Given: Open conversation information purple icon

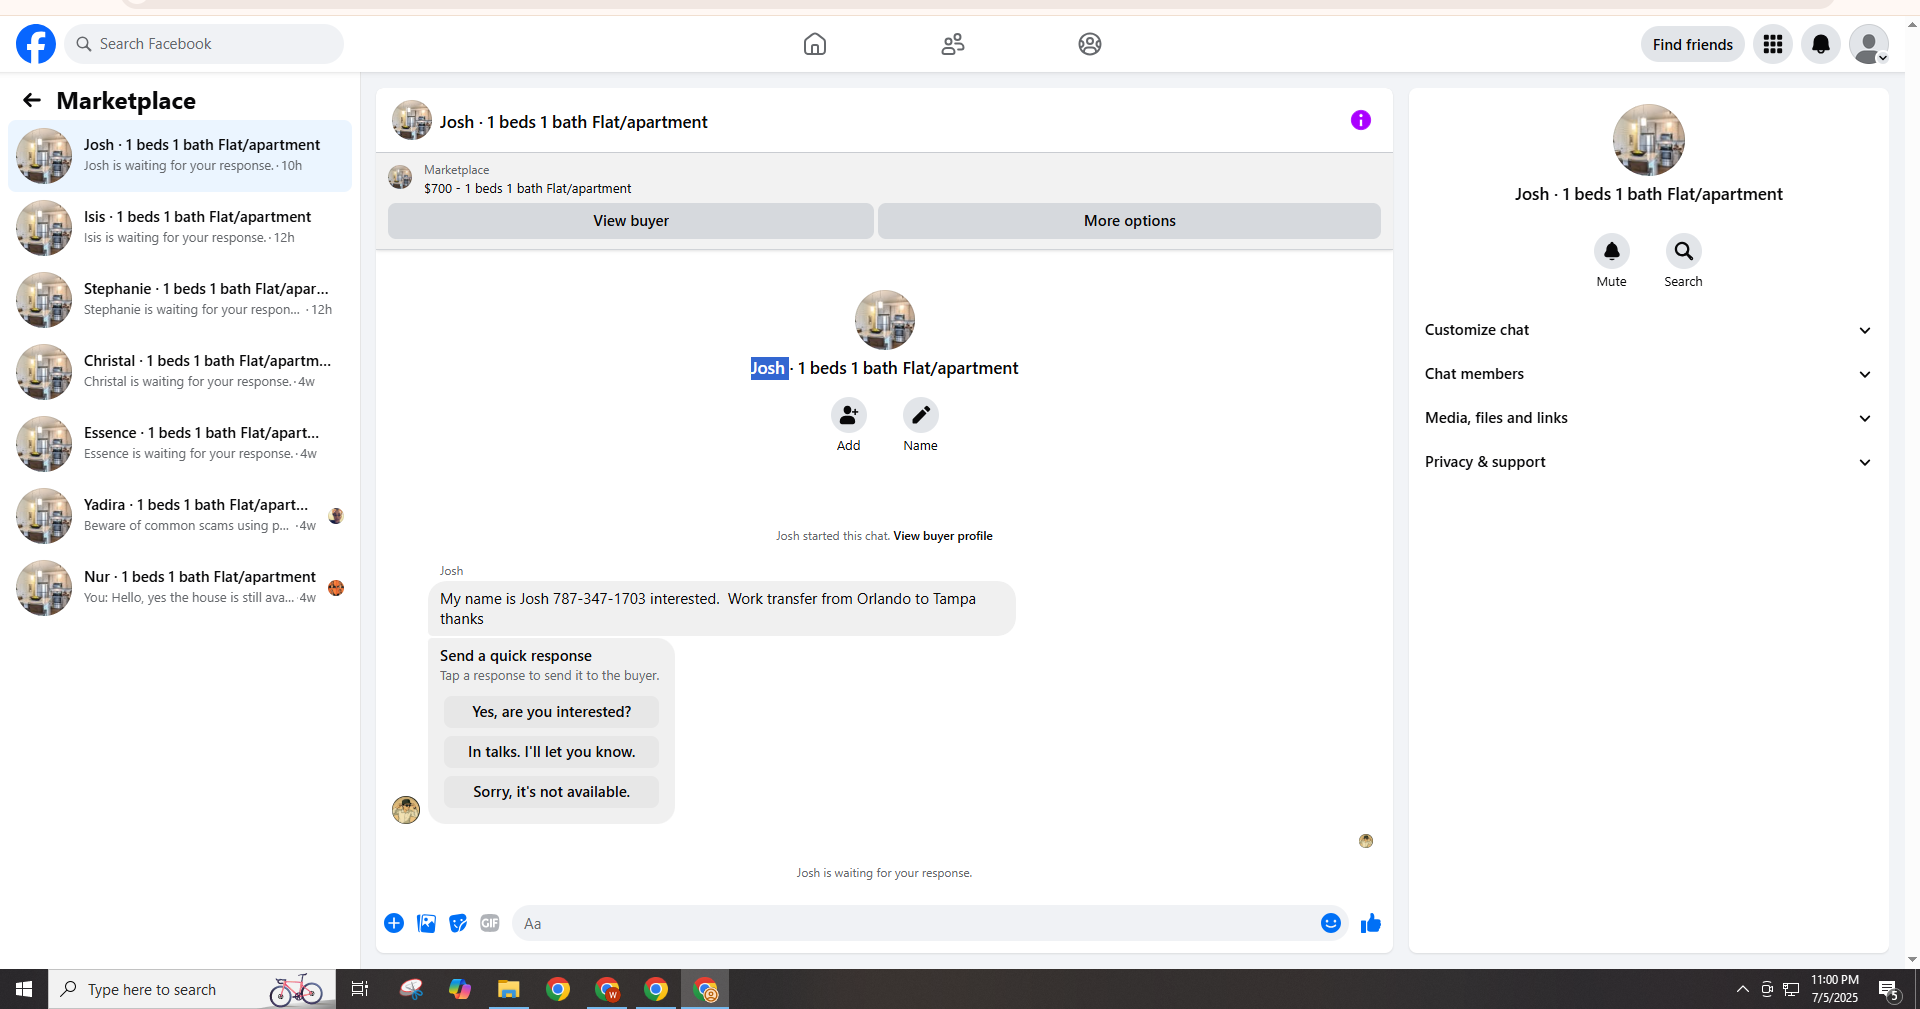Looking at the screenshot, I should [x=1361, y=120].
